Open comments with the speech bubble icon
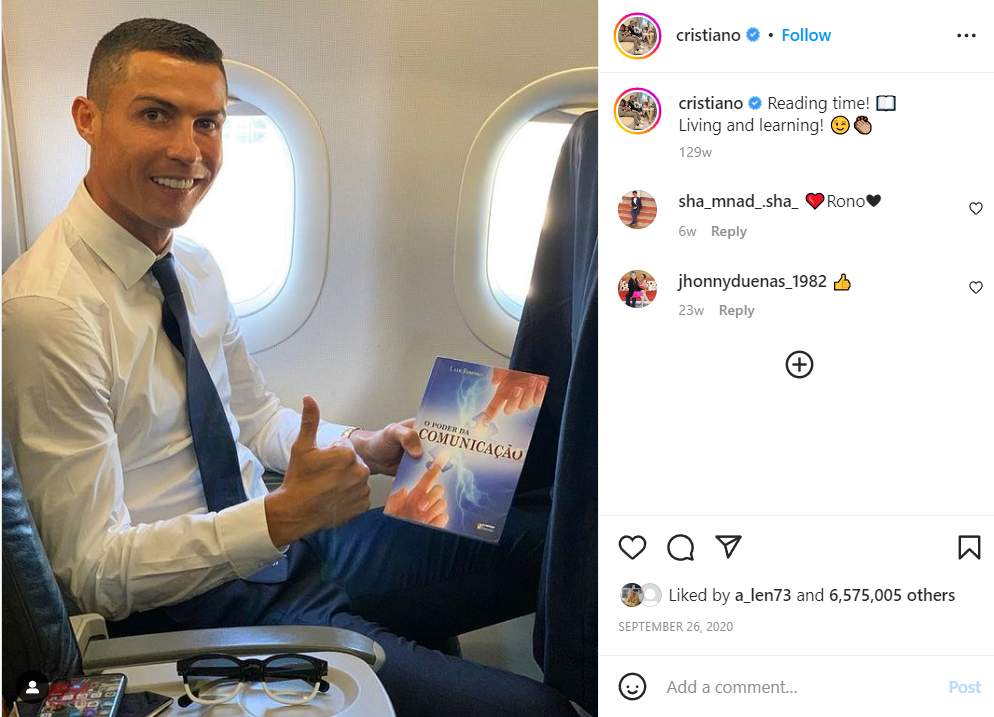This screenshot has width=994, height=717. point(680,547)
